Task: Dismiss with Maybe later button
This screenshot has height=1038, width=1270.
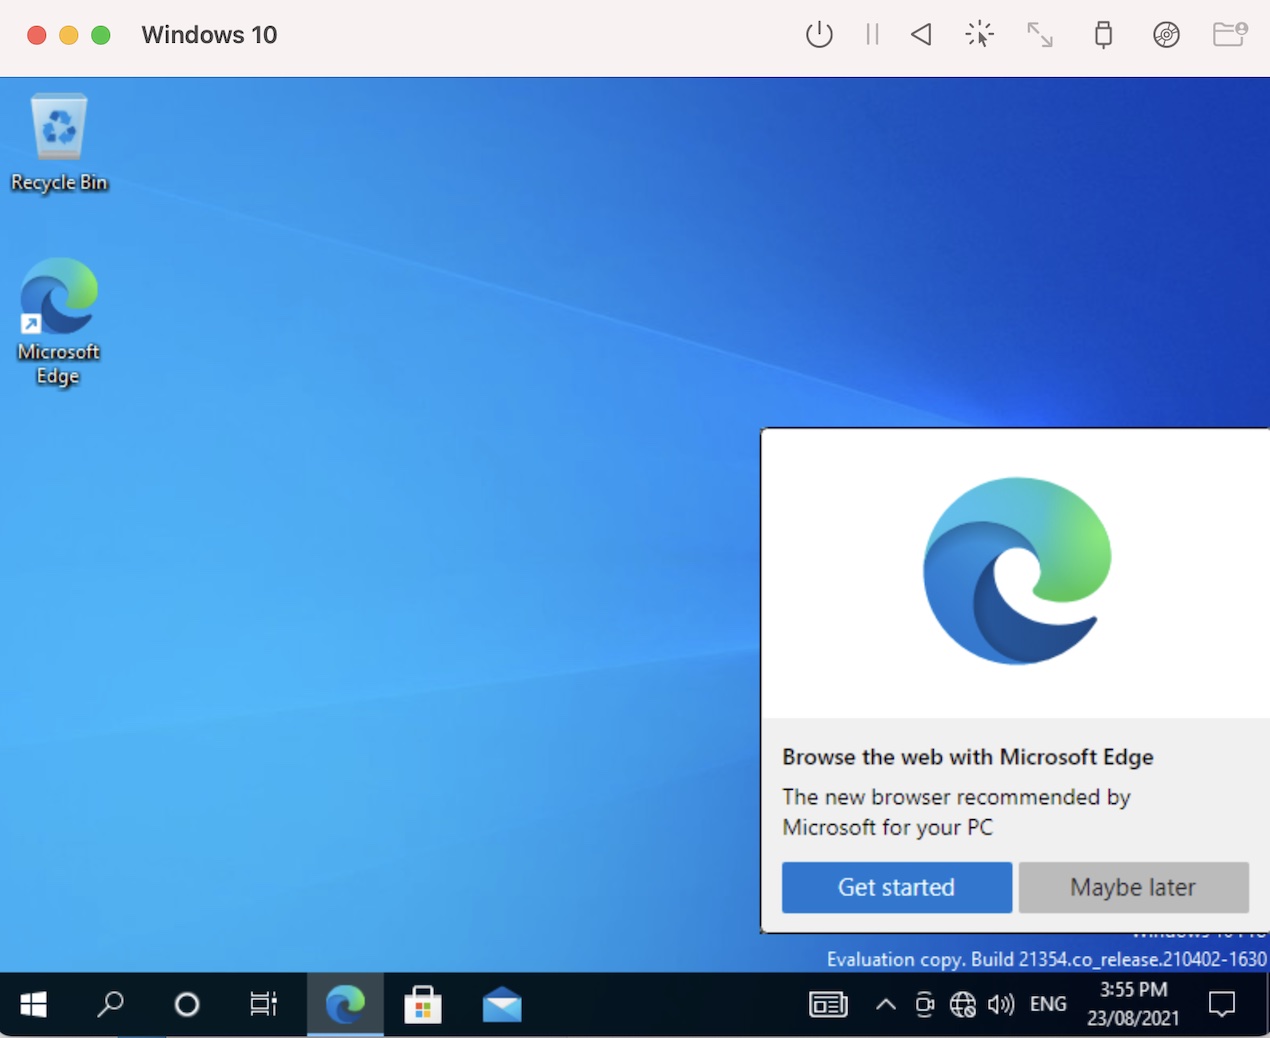Action: pyautogui.click(x=1134, y=887)
